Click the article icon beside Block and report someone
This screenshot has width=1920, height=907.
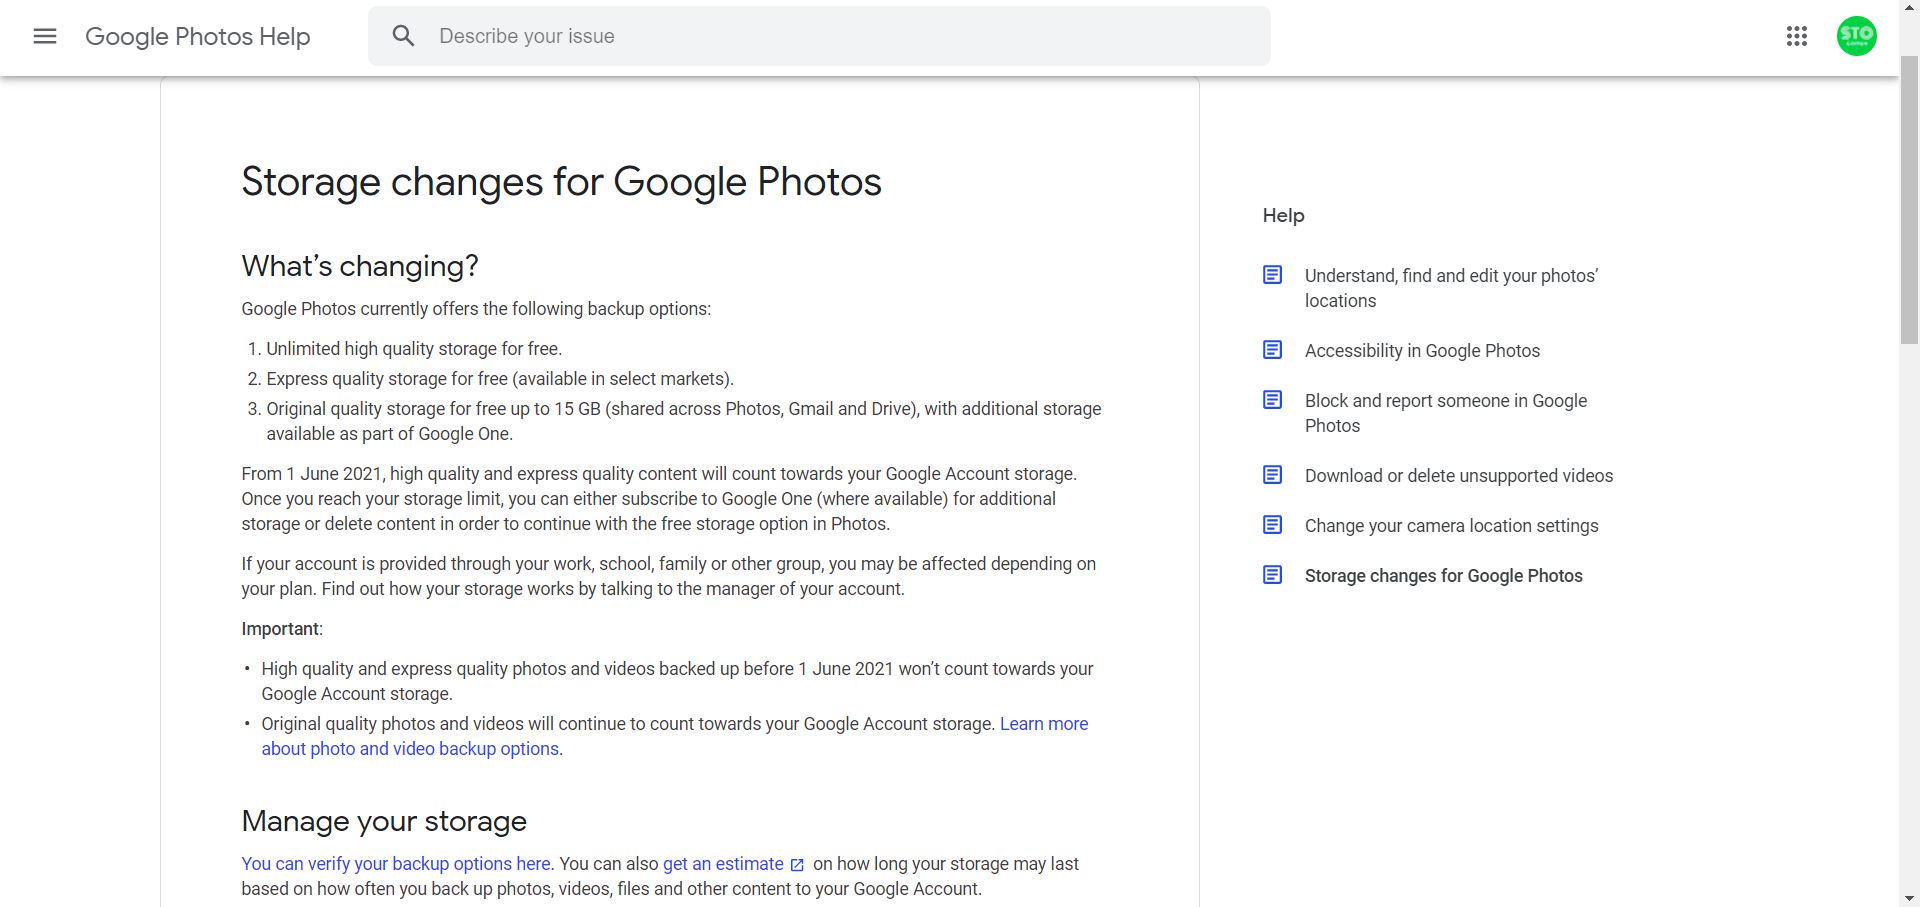(1272, 400)
